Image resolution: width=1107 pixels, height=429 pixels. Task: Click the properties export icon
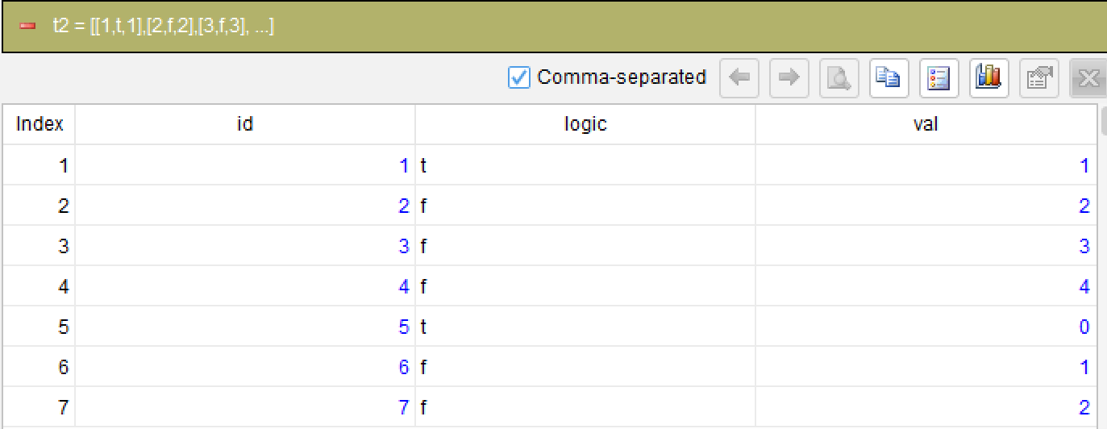[1039, 78]
